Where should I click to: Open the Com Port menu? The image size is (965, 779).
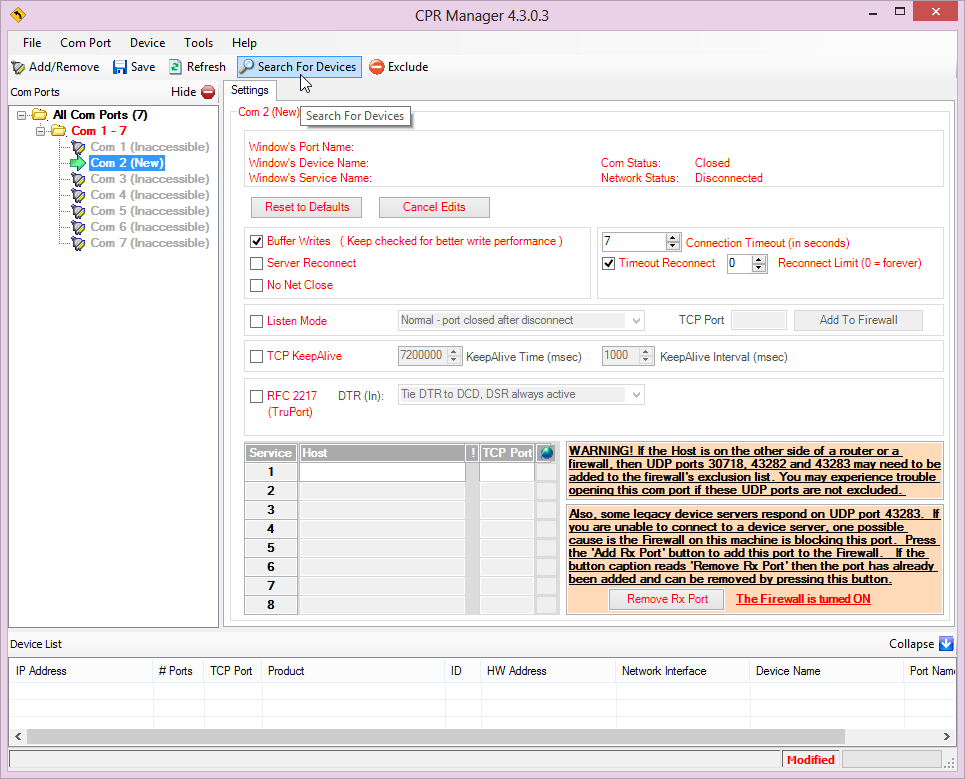pyautogui.click(x=86, y=43)
